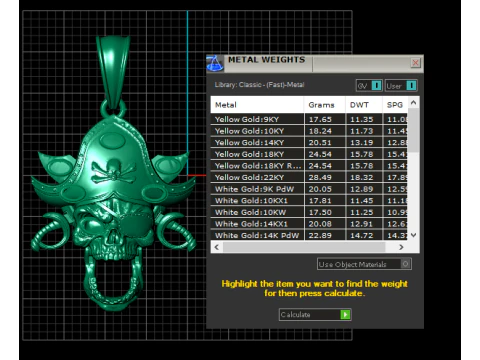Click the 20.05 grams value

320,189
